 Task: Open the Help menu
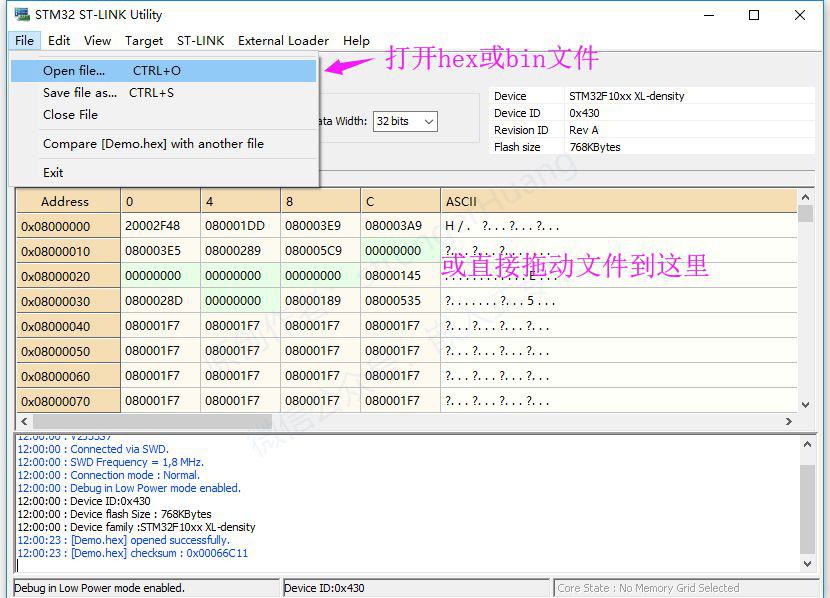pos(356,41)
